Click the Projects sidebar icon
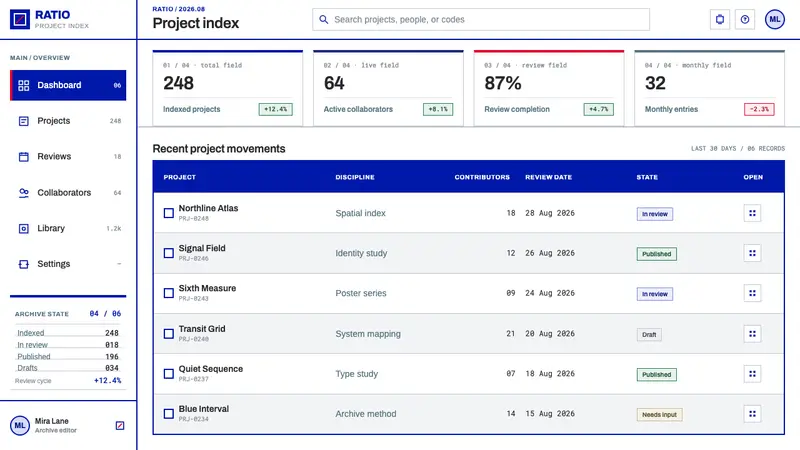Image resolution: width=800 pixels, height=450 pixels. [x=23, y=121]
